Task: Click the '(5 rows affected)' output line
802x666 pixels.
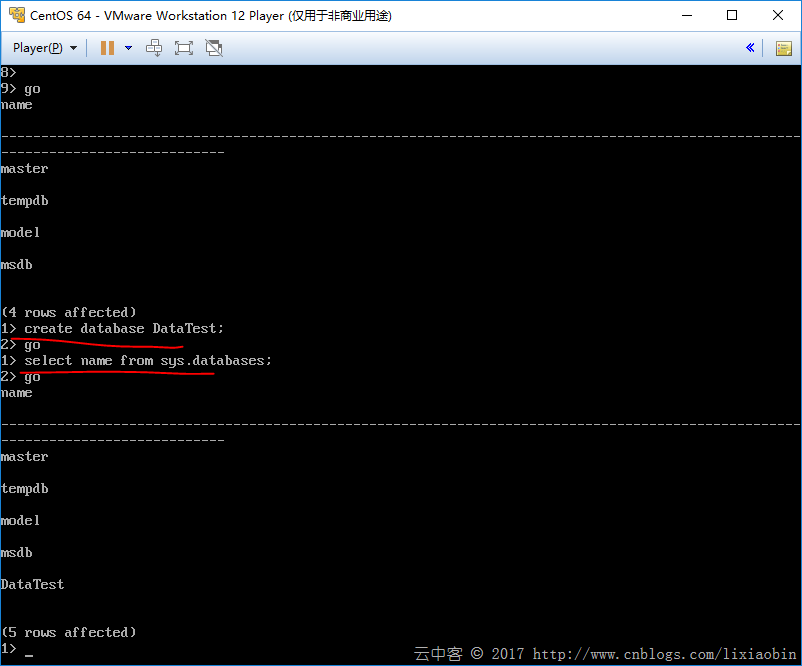Action: point(69,632)
